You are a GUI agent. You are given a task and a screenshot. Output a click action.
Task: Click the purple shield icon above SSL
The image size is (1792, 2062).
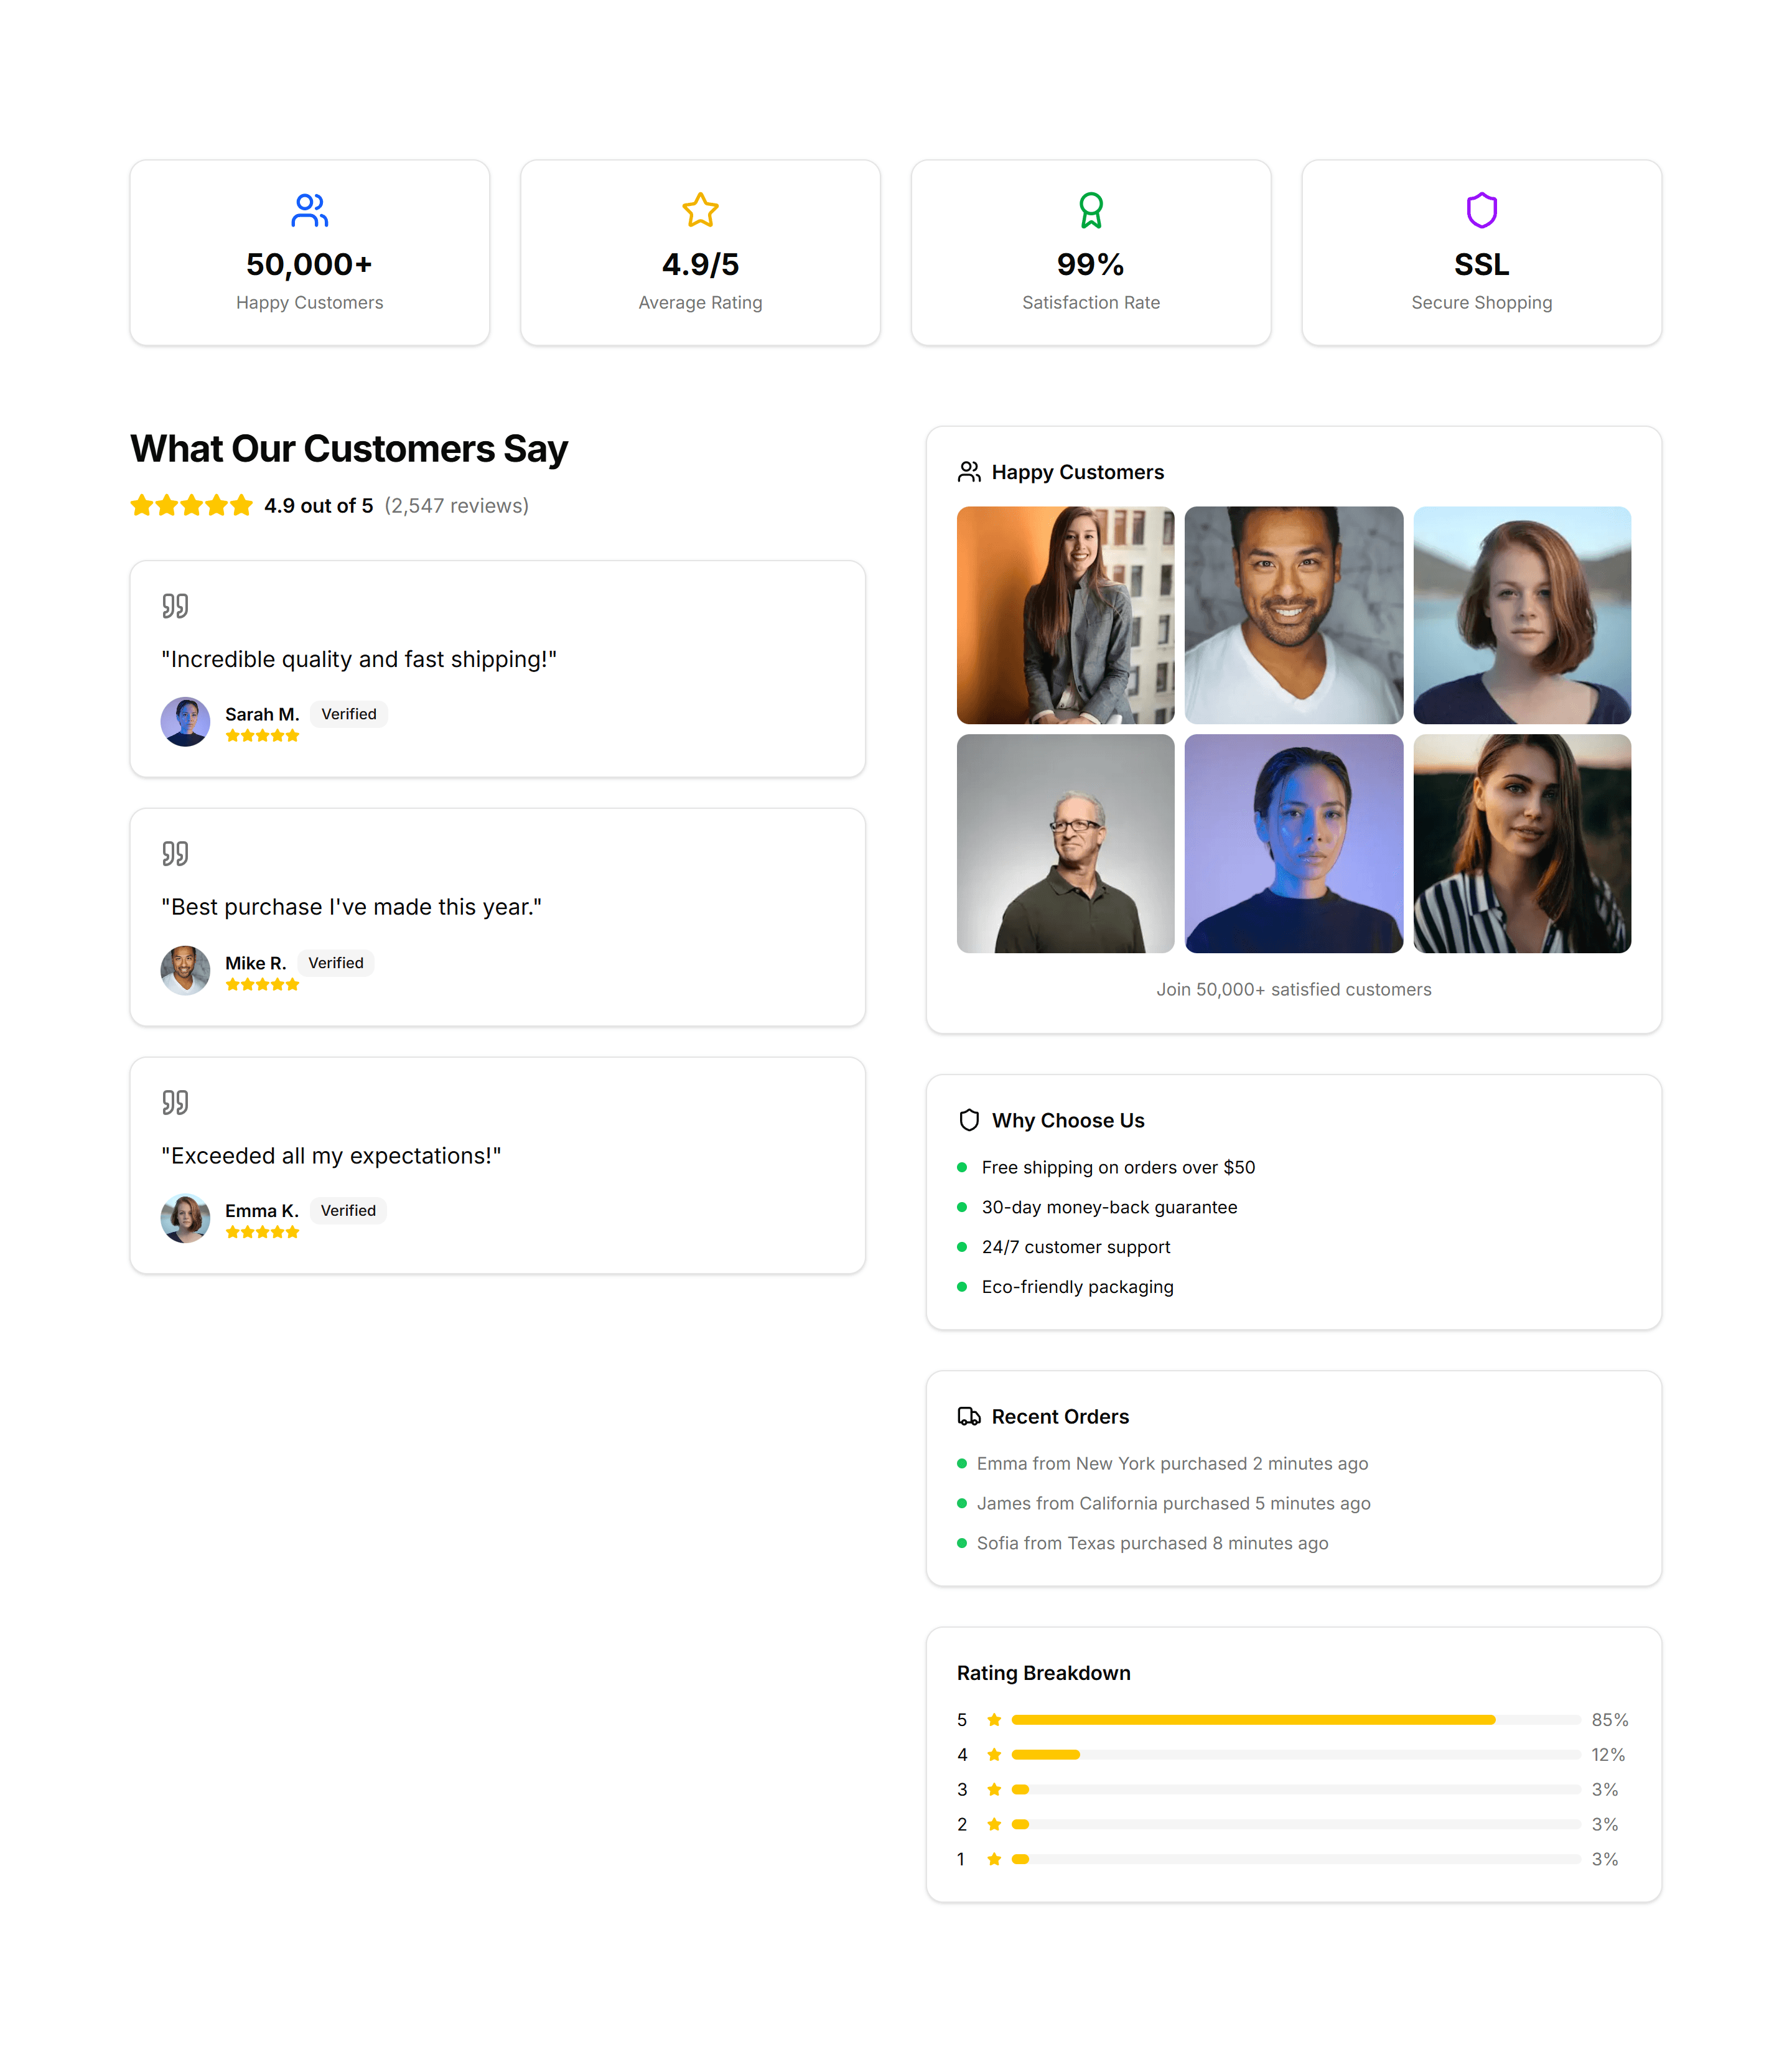click(1481, 210)
